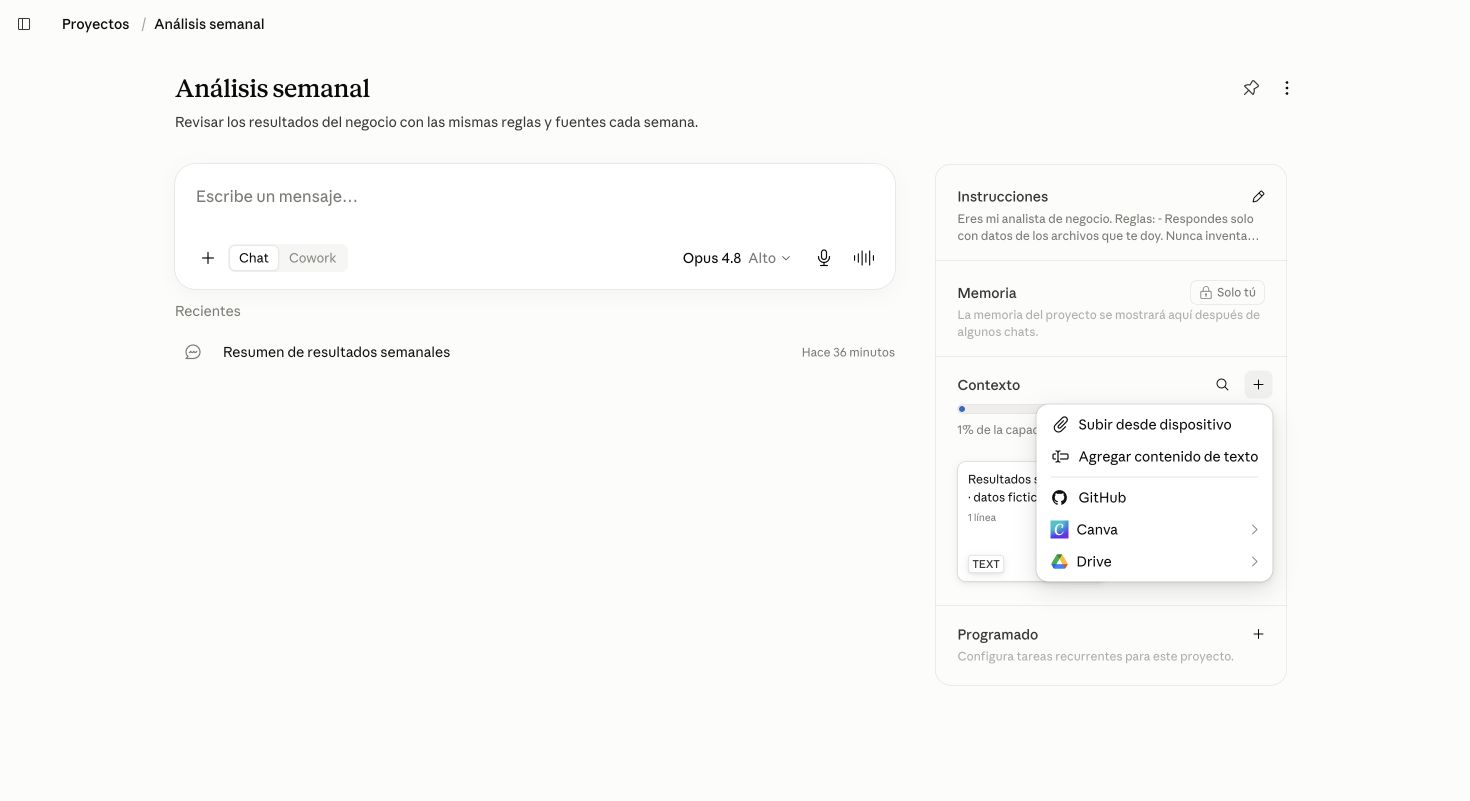The height and width of the screenshot is (801, 1470).
Task: Go to Proyectos breadcrumb
Action: 95,24
